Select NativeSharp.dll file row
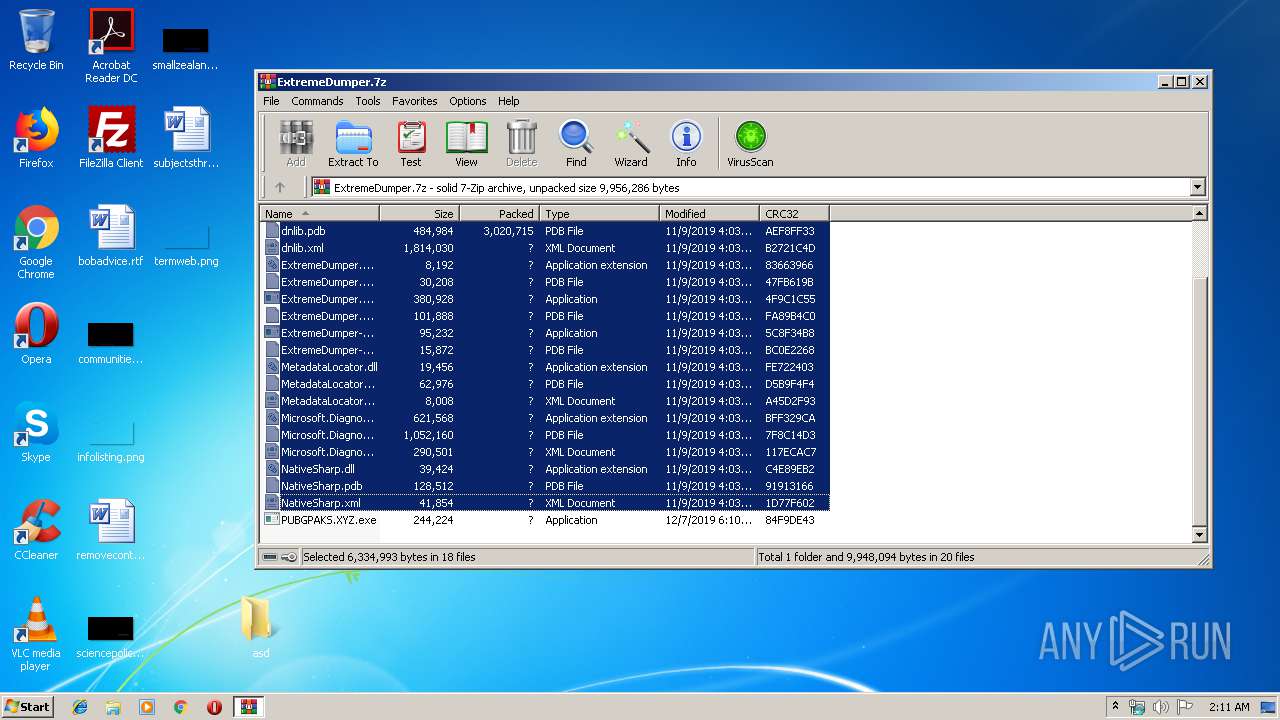 [x=545, y=469]
